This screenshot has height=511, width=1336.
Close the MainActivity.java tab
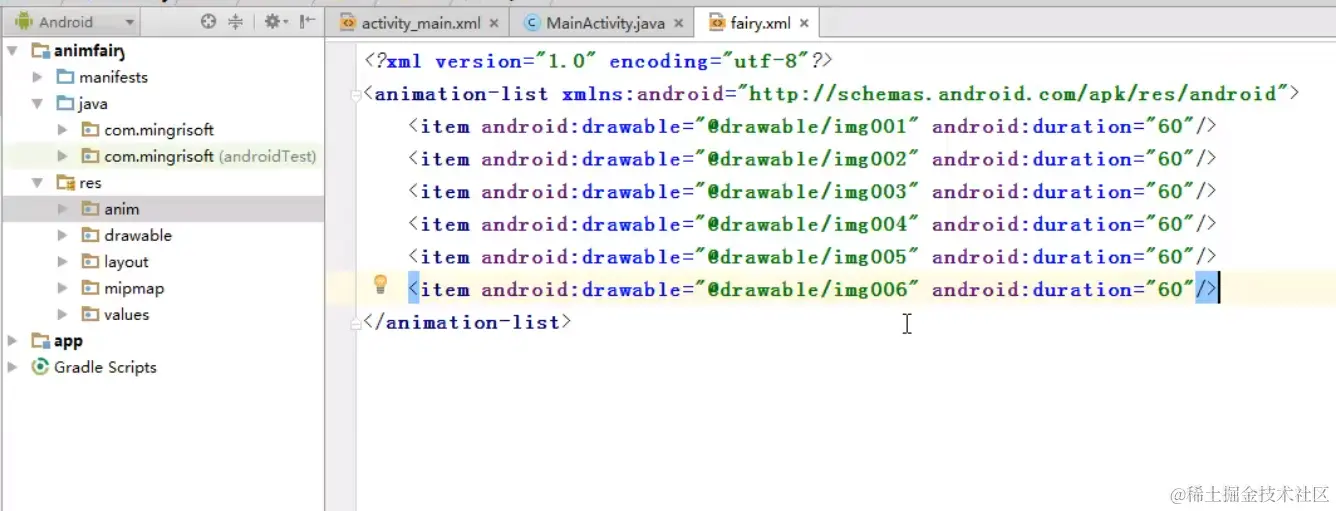(x=678, y=23)
